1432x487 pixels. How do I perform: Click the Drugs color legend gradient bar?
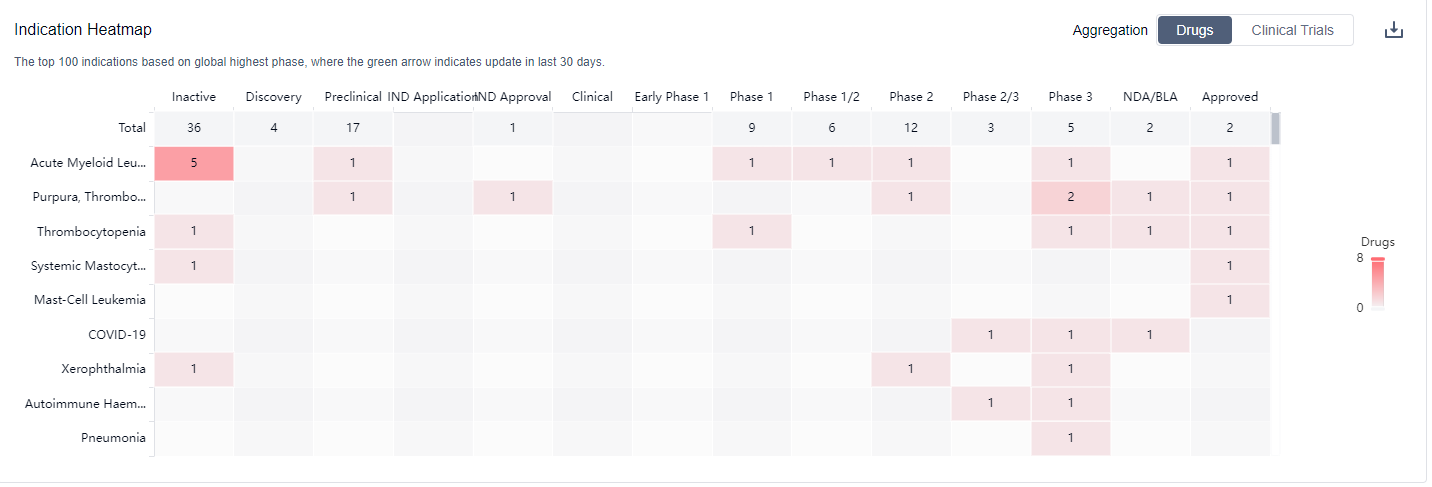coord(1377,284)
